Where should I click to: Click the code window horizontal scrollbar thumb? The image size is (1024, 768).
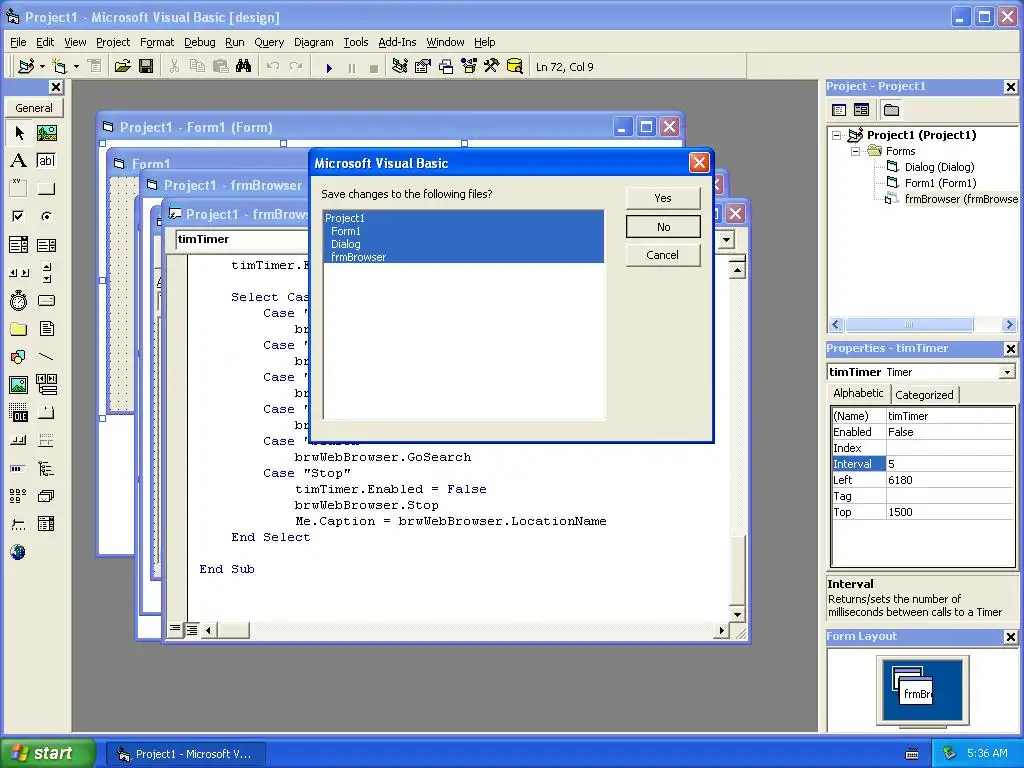click(233, 630)
